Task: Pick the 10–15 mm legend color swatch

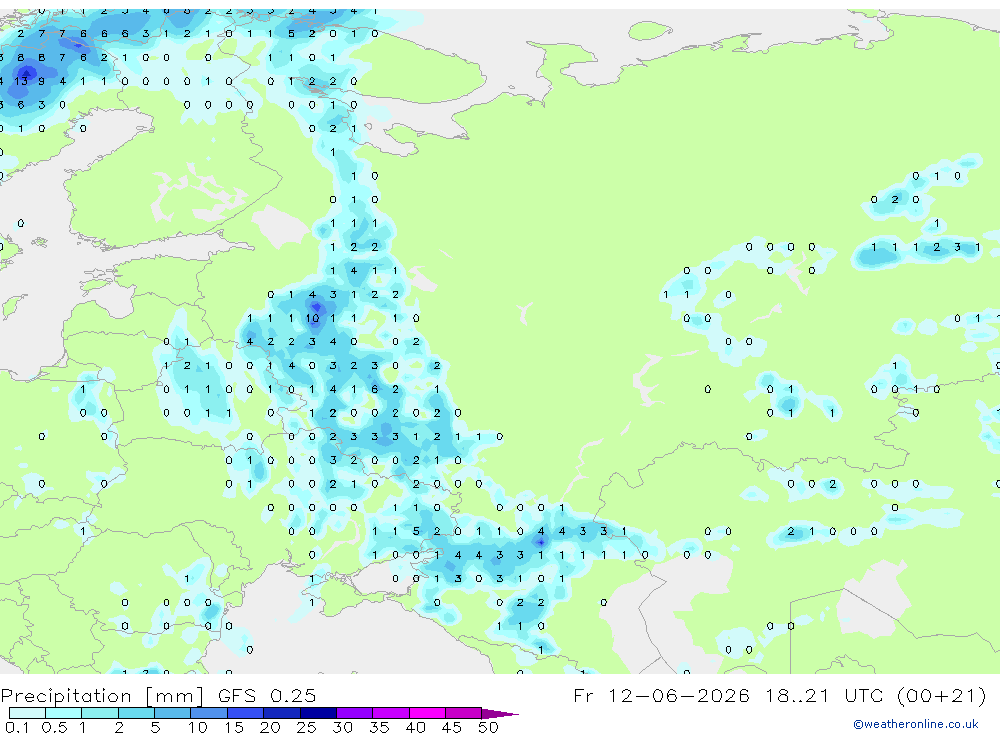Action: pos(209,713)
